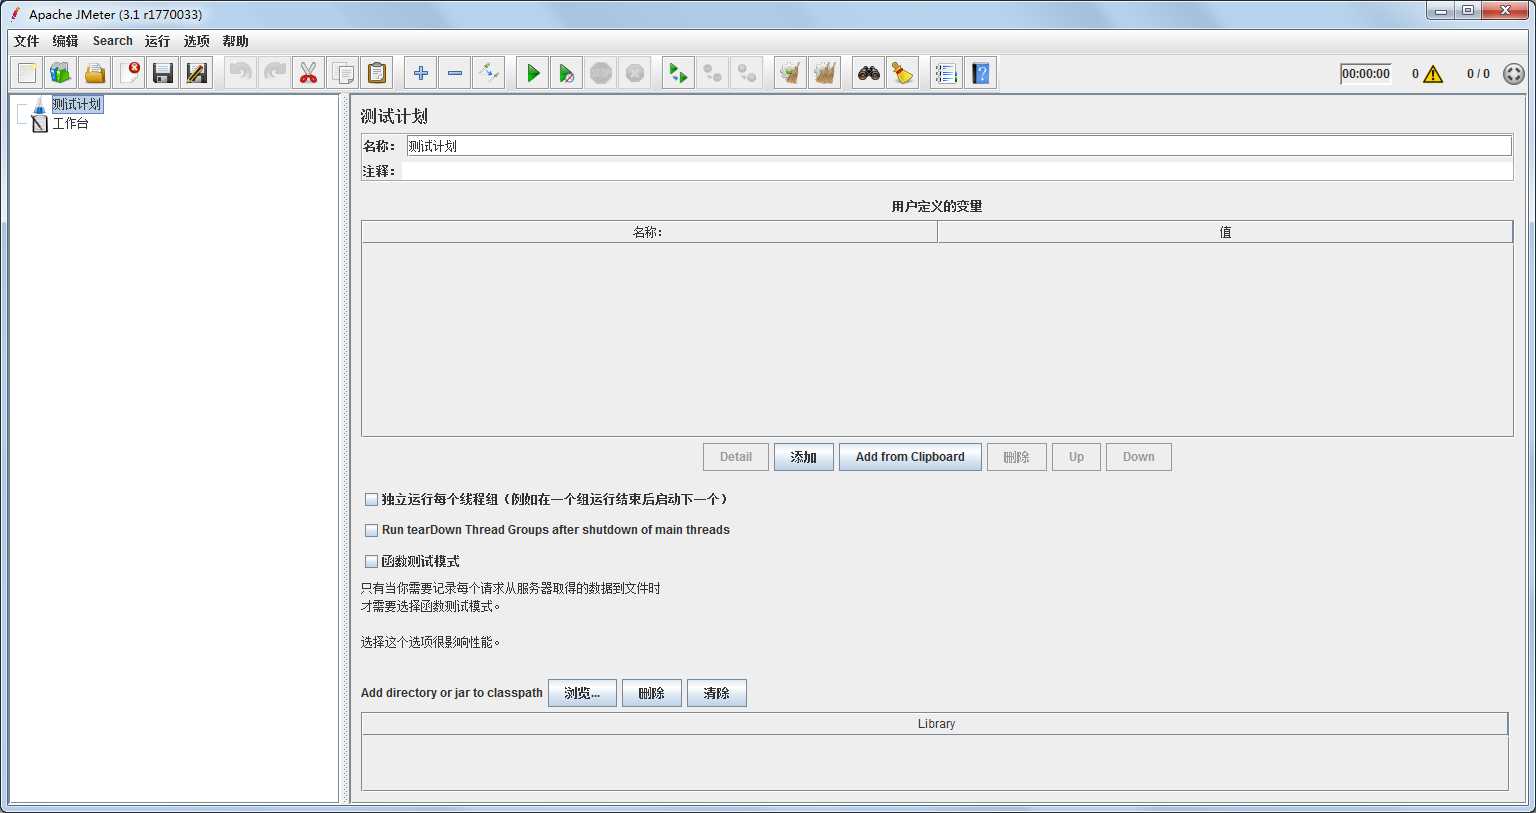Click the Open file folder icon
This screenshot has width=1536, height=813.
(95, 73)
